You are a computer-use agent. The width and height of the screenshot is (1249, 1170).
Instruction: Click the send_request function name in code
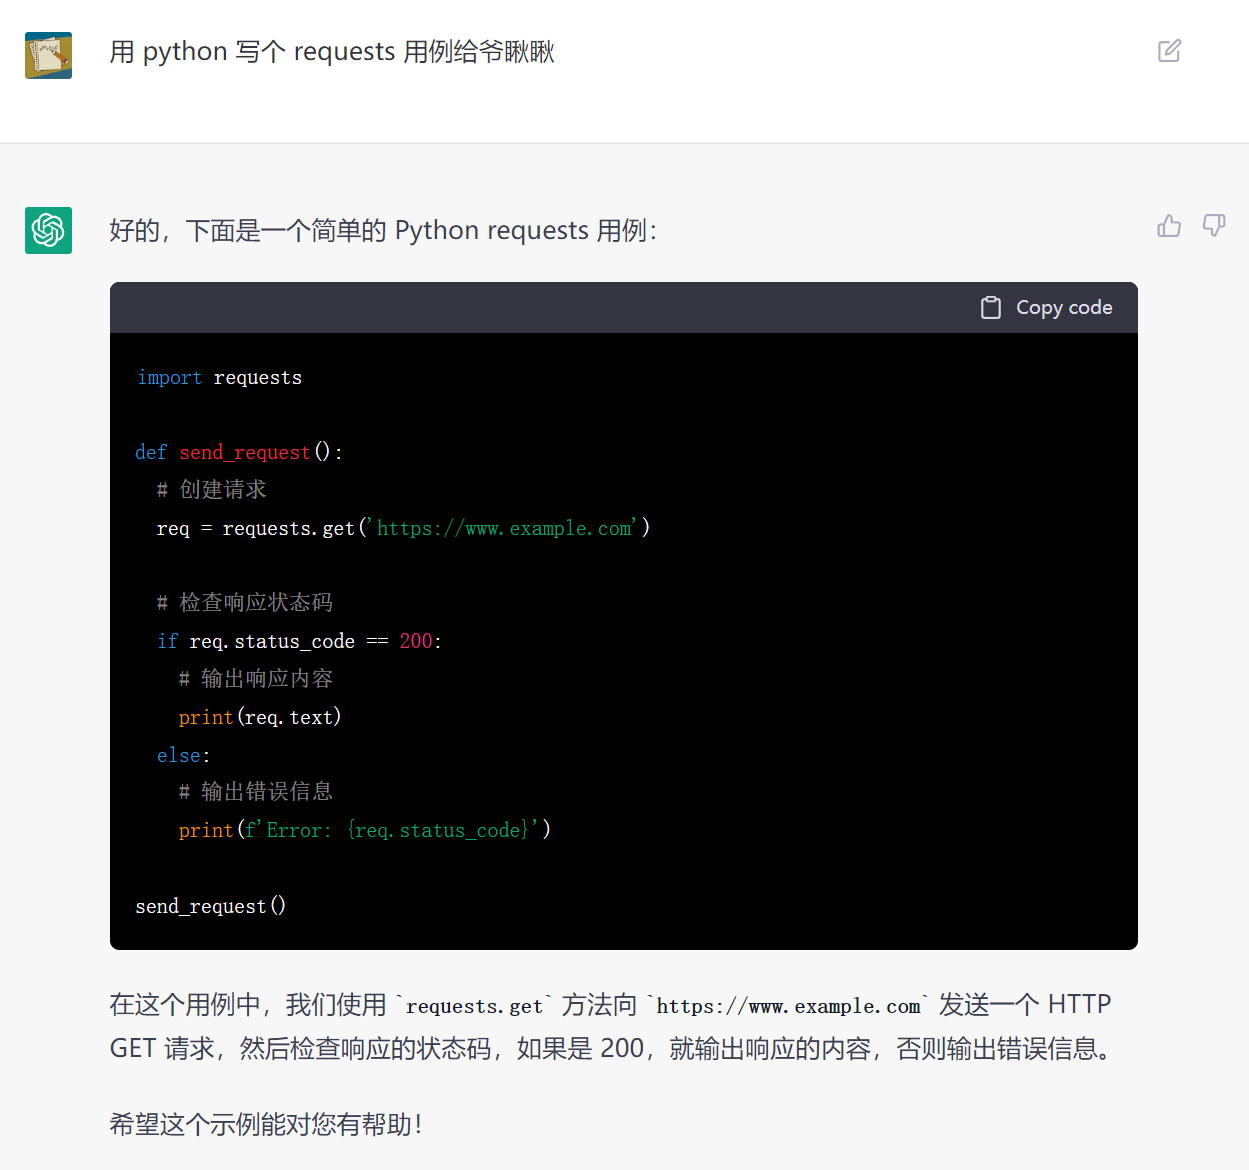coord(244,452)
